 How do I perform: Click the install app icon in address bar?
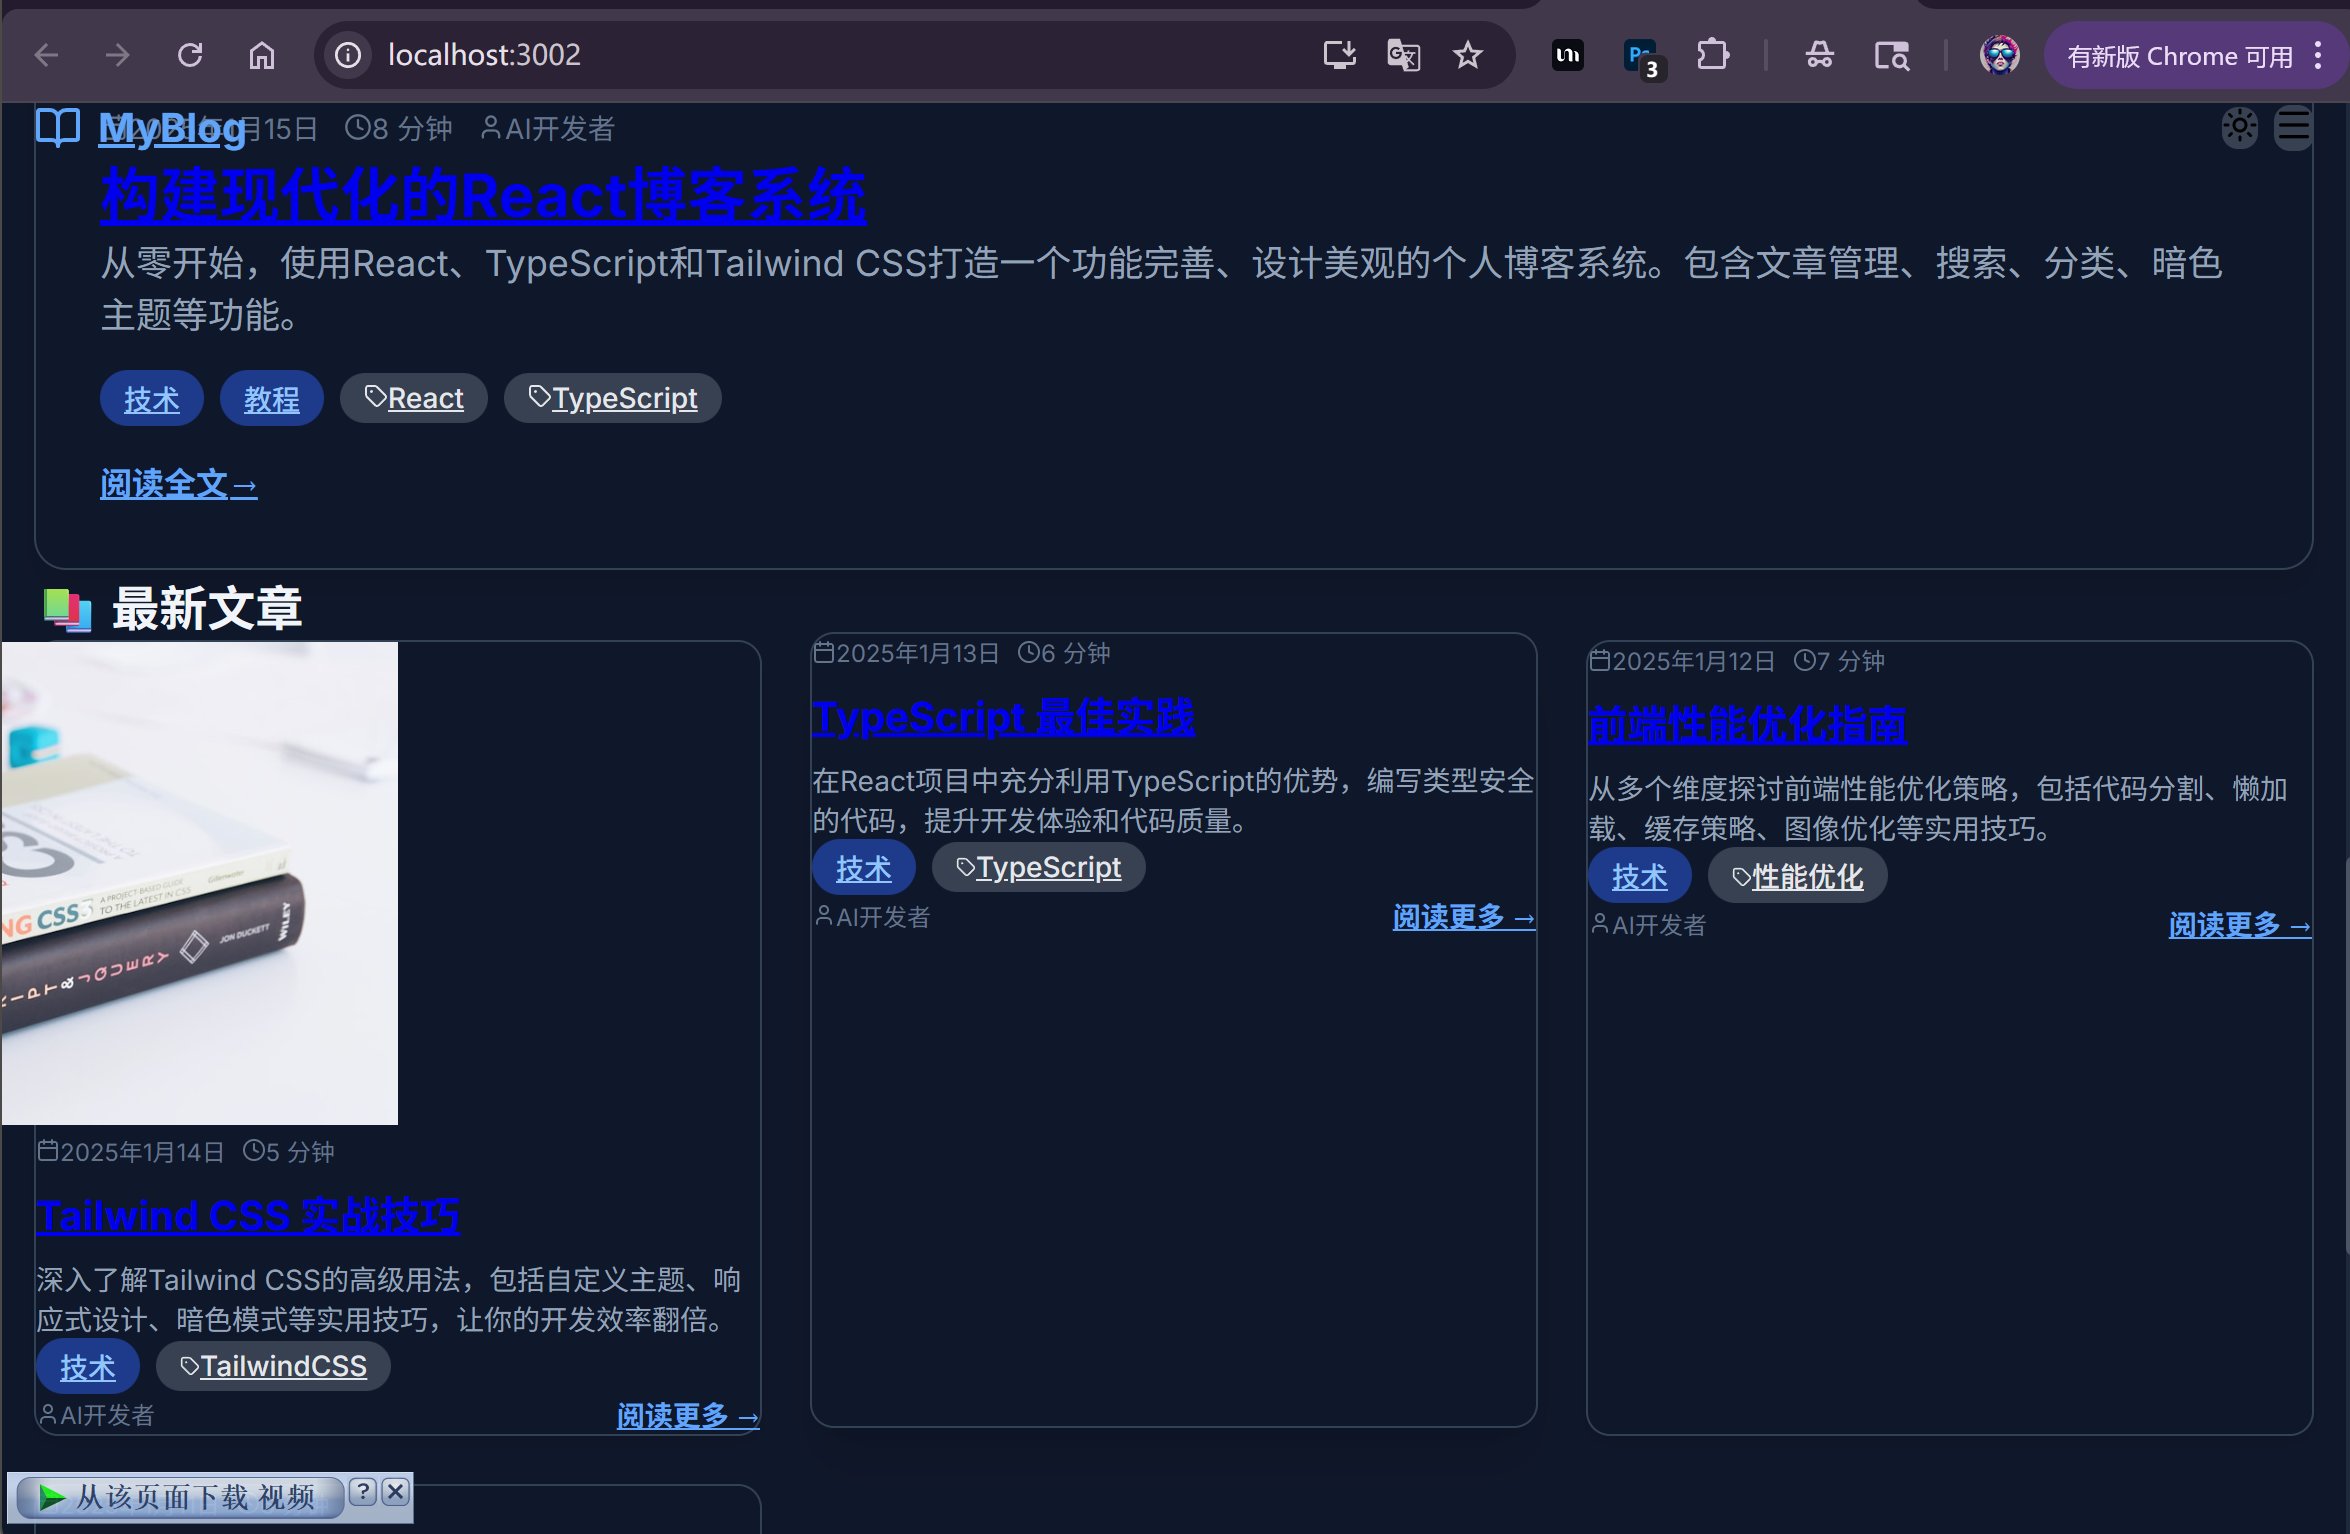point(1339,55)
